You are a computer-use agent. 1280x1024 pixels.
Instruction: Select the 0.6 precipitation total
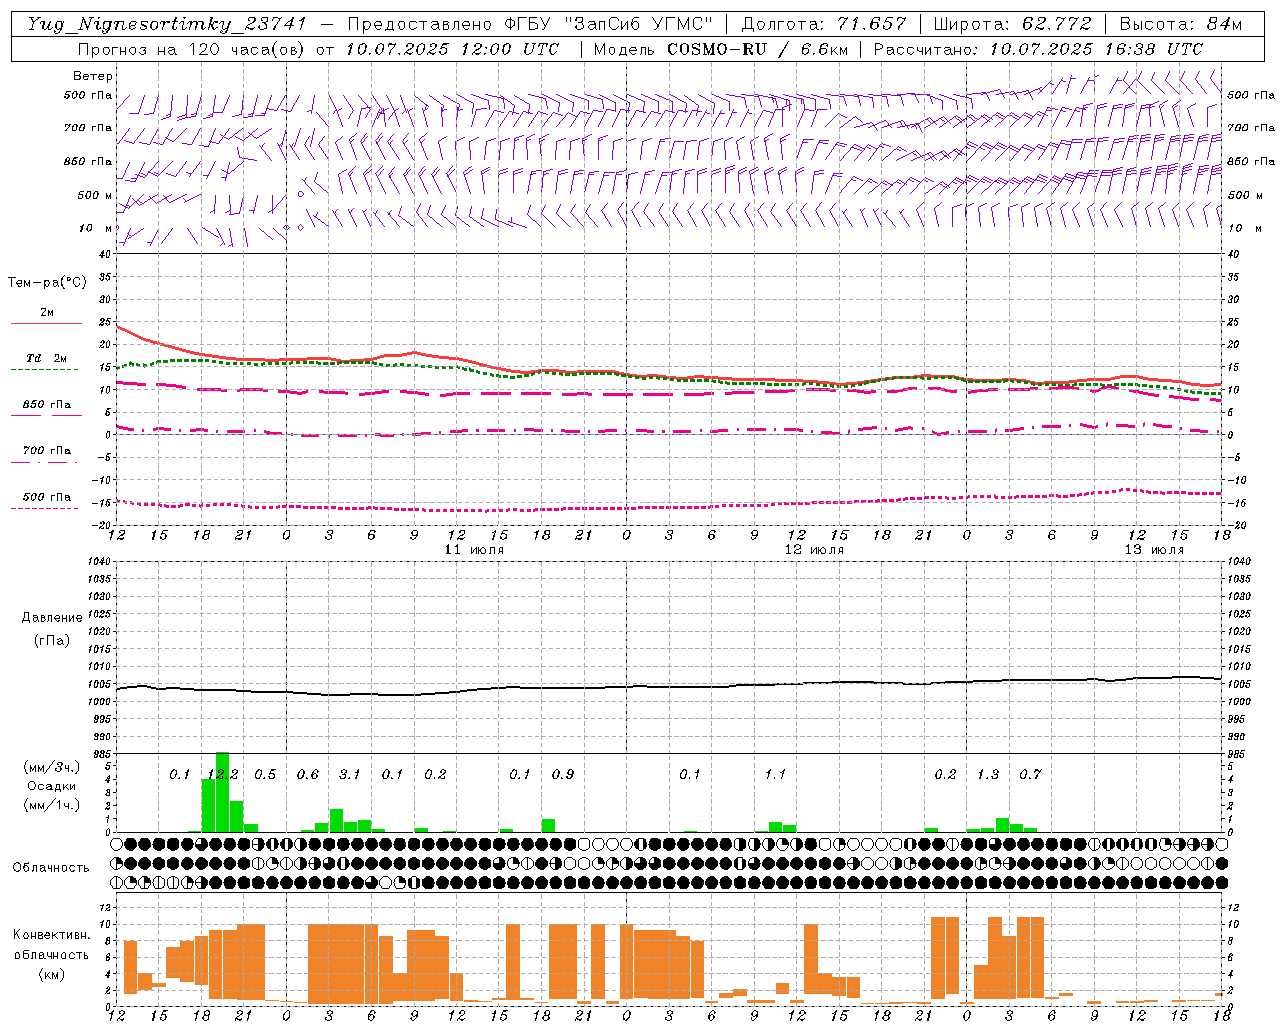pos(308,774)
